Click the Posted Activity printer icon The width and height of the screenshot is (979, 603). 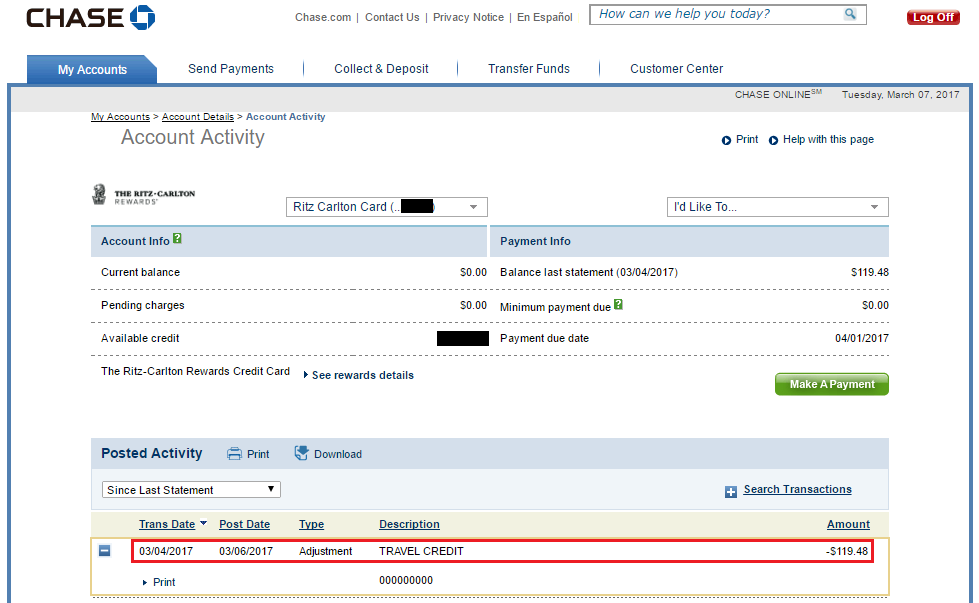click(x=235, y=454)
